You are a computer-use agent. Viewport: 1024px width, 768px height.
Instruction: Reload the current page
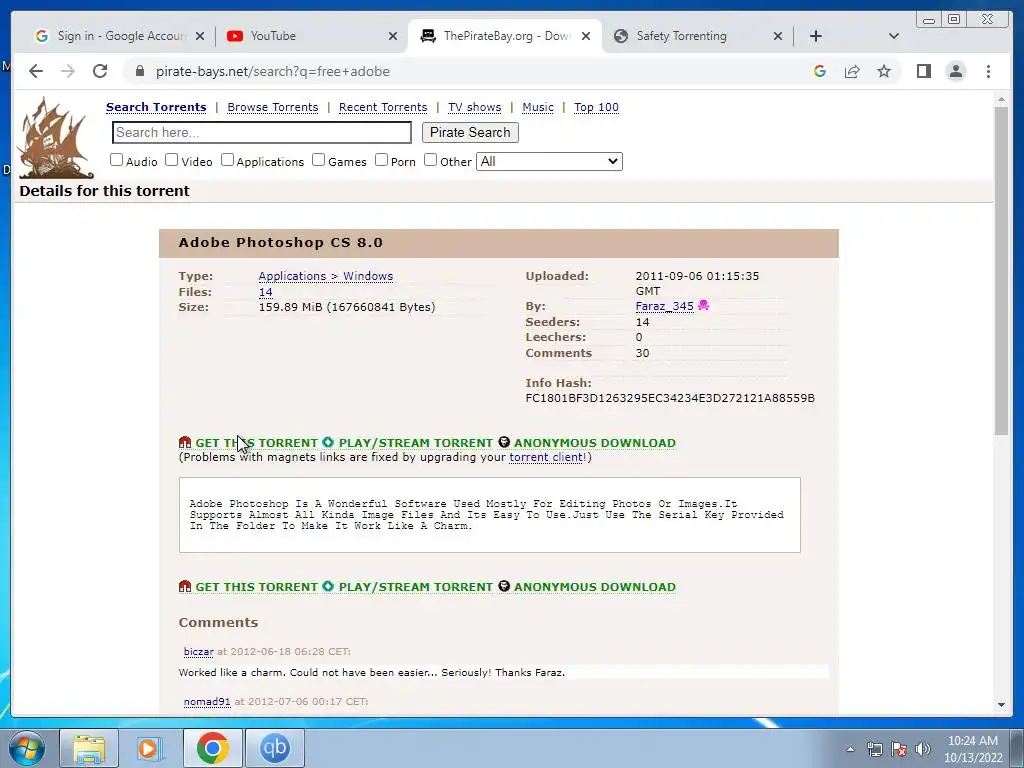(x=100, y=71)
